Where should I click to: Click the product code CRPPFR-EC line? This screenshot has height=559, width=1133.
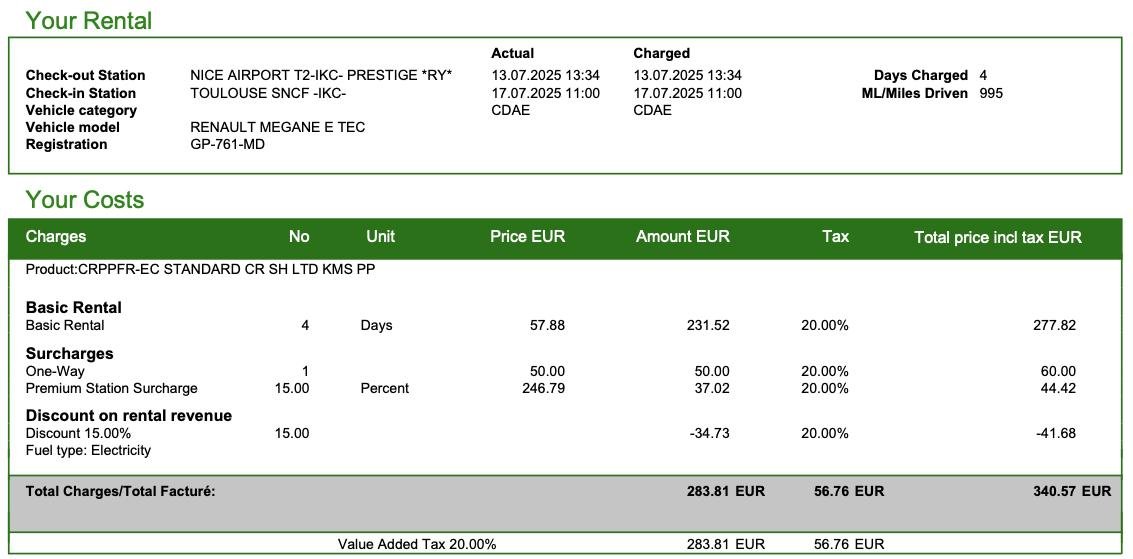[200, 269]
